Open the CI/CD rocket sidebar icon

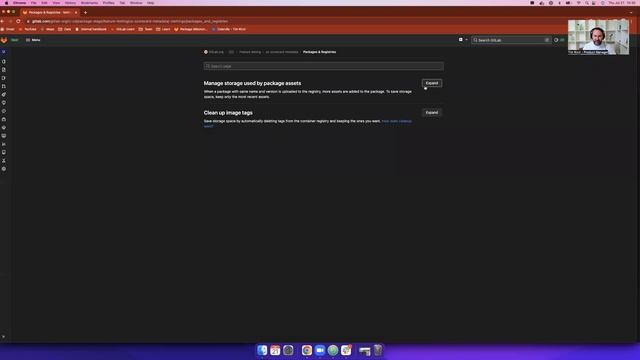(4, 94)
